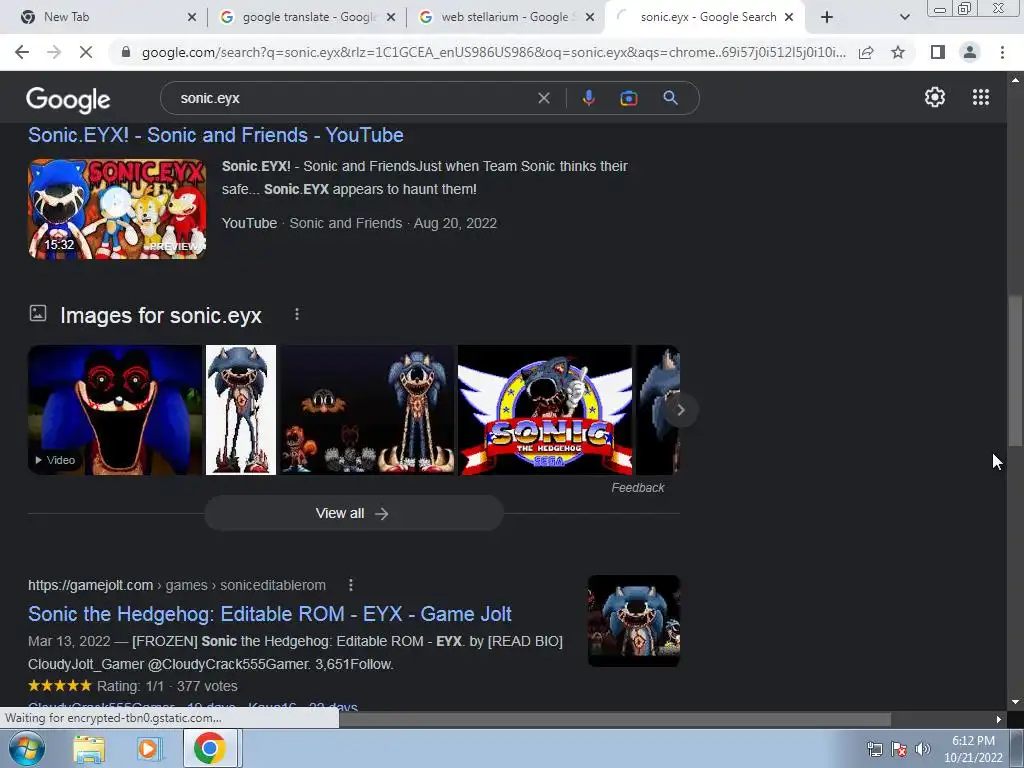1024x768 pixels.
Task: Open the network tray icon
Action: [x=874, y=749]
